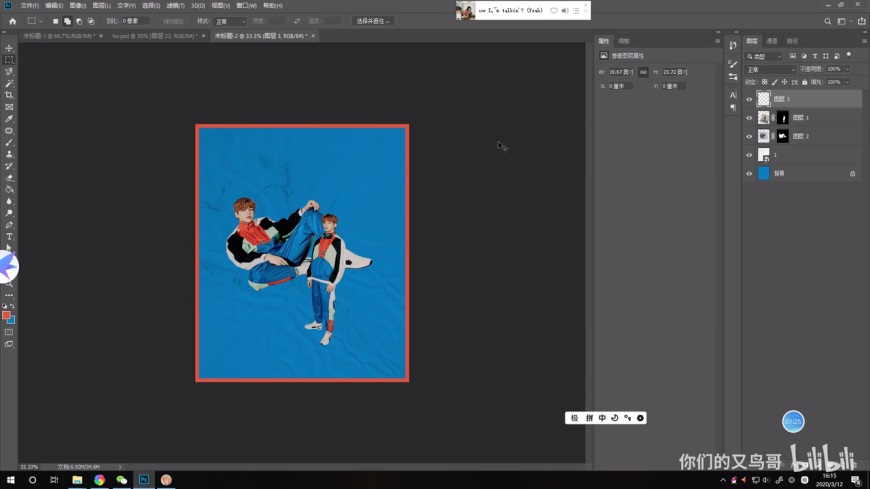Open the Screen Mode icon in toolbox
The height and width of the screenshot is (489, 870).
9,344
